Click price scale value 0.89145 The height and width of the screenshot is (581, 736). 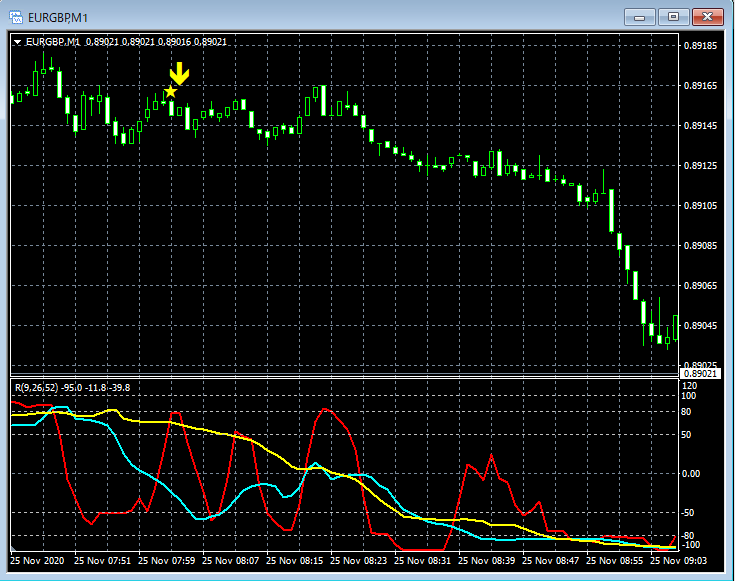point(700,125)
